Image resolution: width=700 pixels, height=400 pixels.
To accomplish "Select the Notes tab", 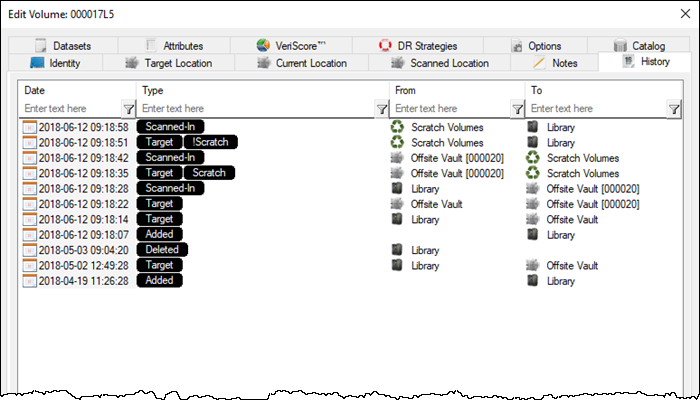I will point(554,63).
